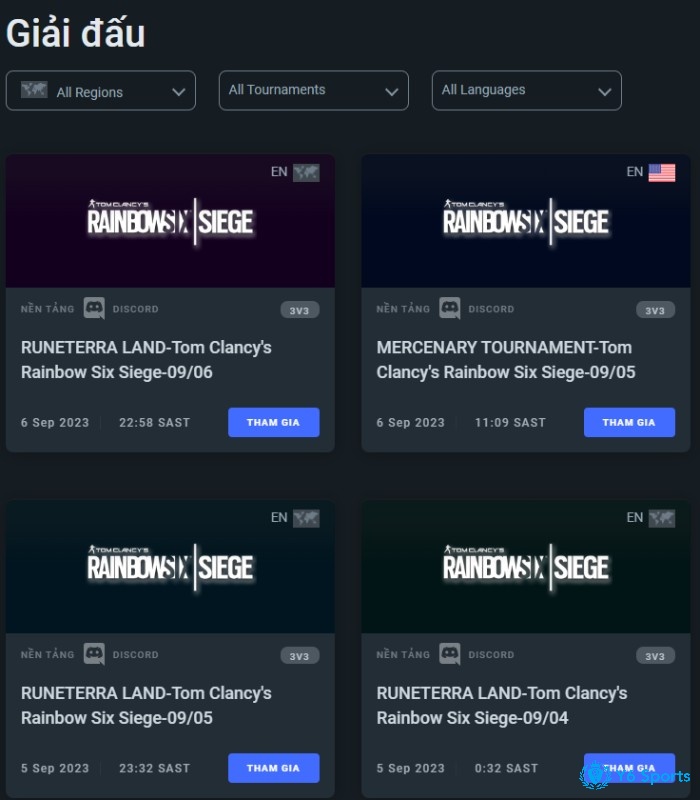700x800 pixels.
Task: Click EN language label on RUNETERRA LAND 09/05 card
Action: pyautogui.click(x=279, y=518)
